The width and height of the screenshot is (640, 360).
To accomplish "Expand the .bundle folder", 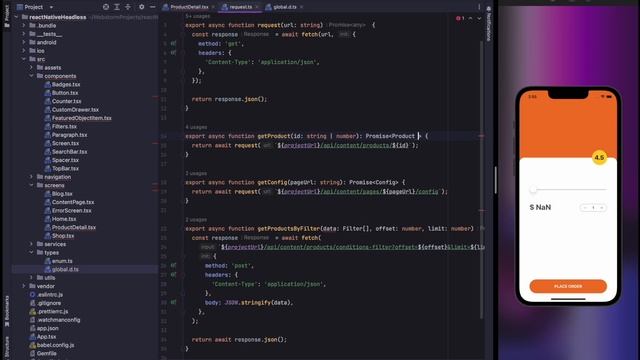I will [24, 25].
